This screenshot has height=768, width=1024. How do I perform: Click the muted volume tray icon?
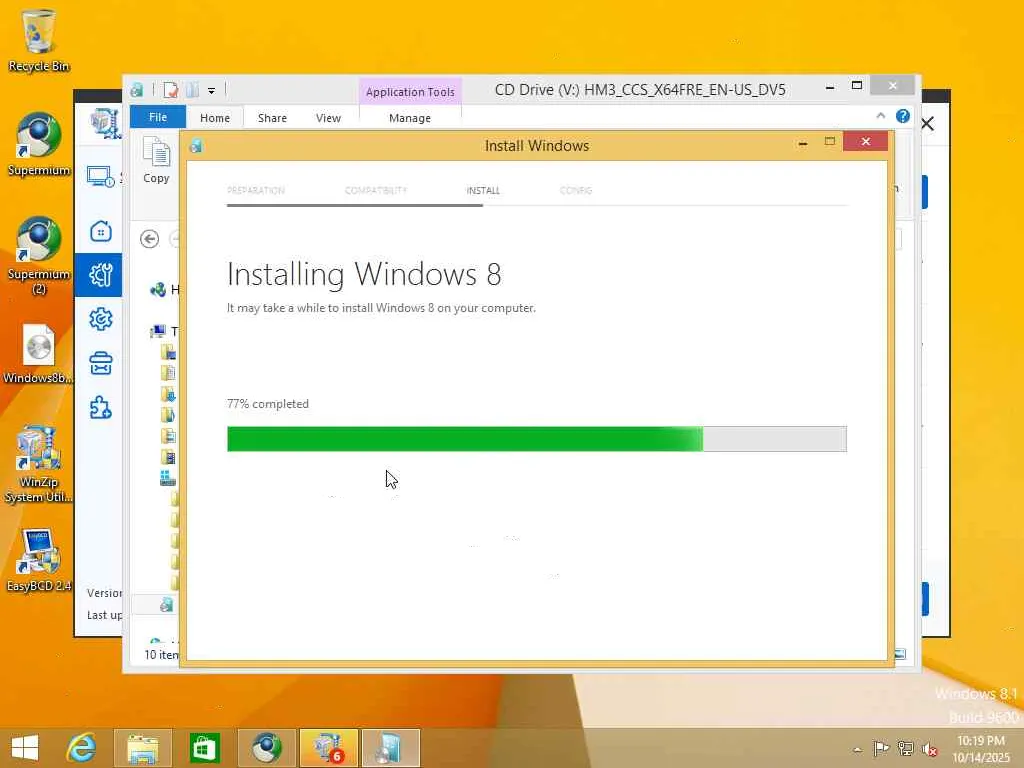929,749
